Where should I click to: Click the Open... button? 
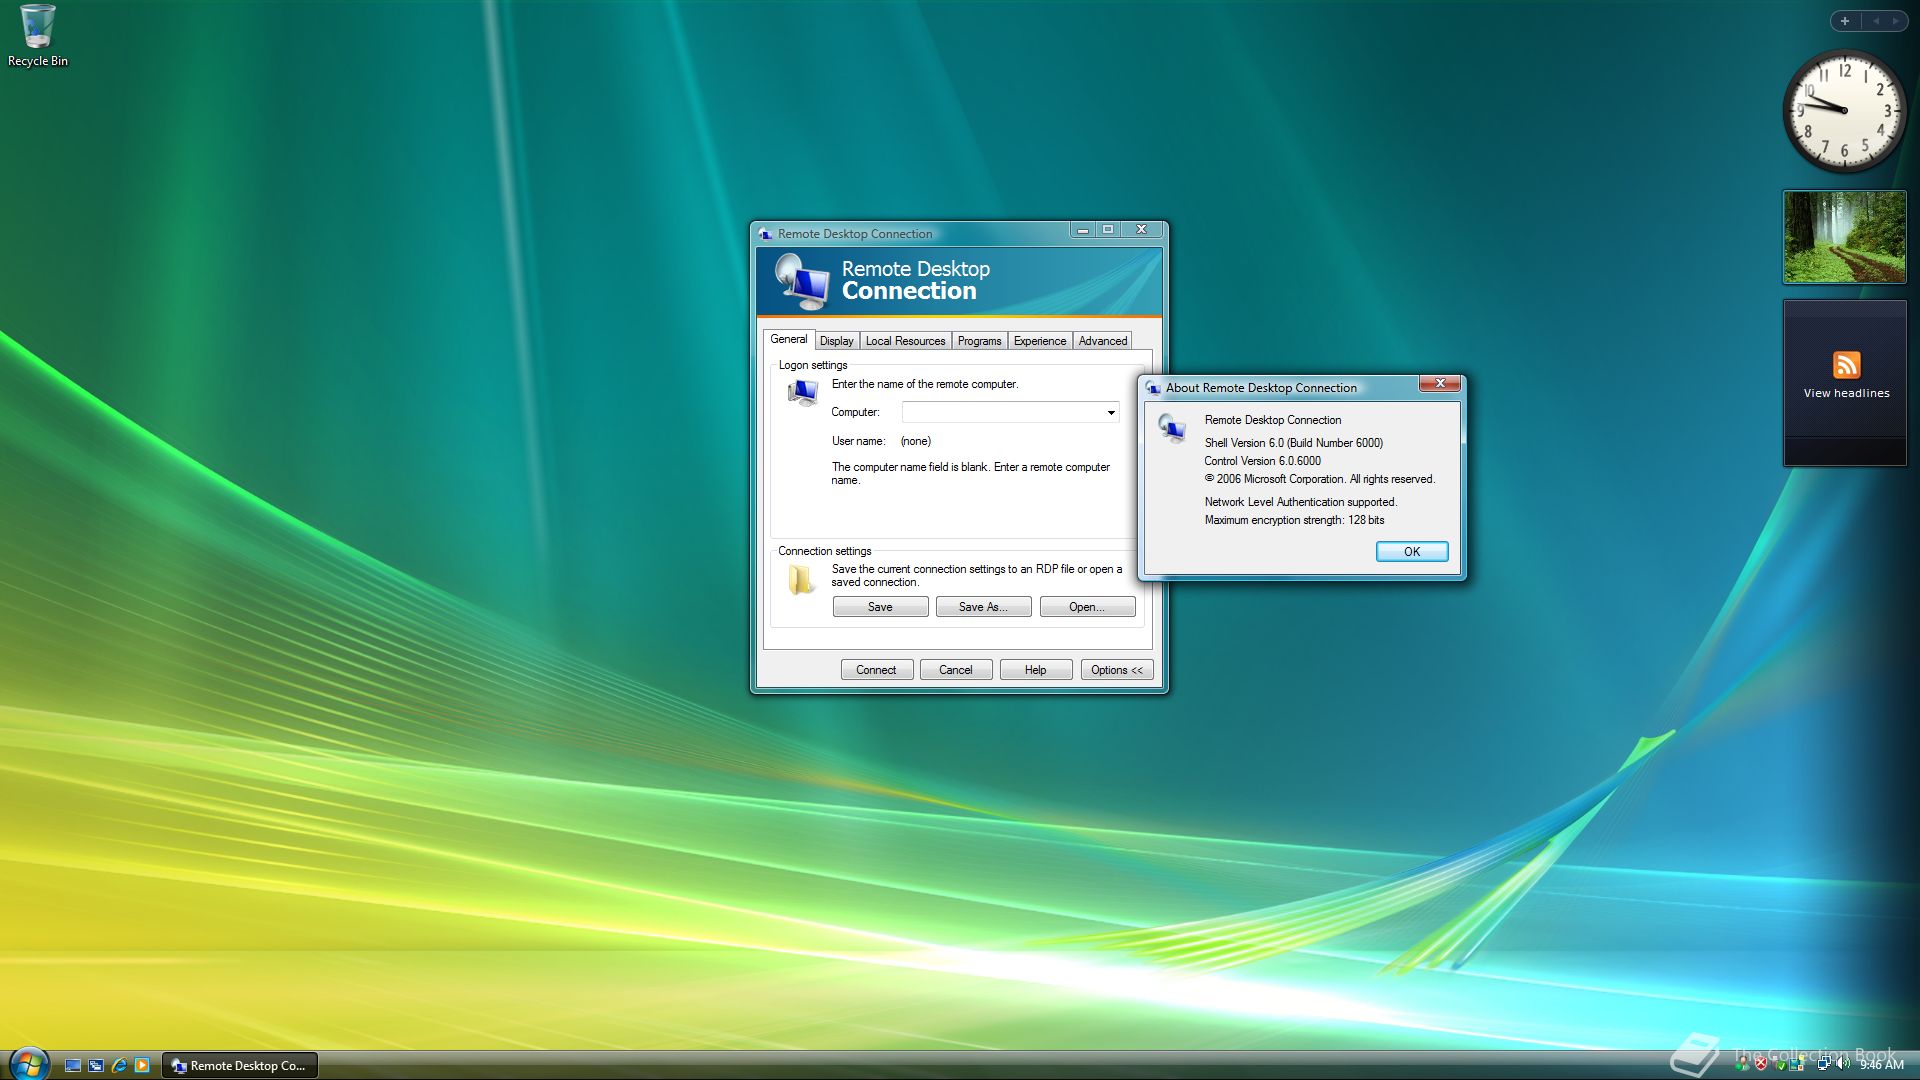[1086, 607]
